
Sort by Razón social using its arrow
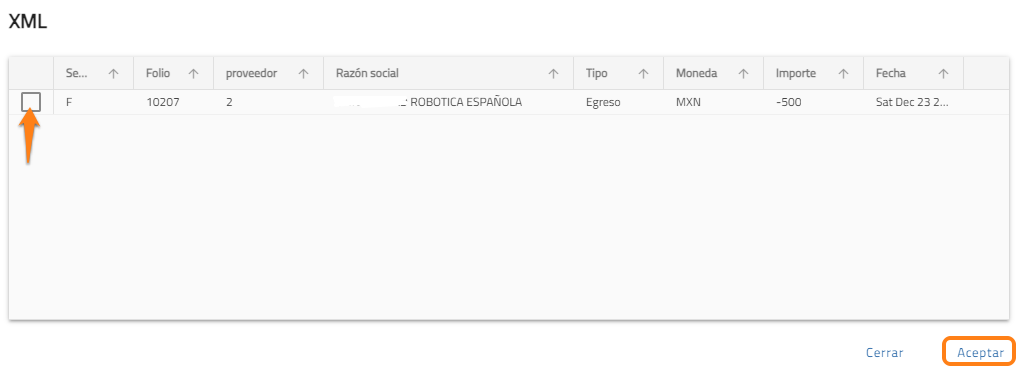554,74
